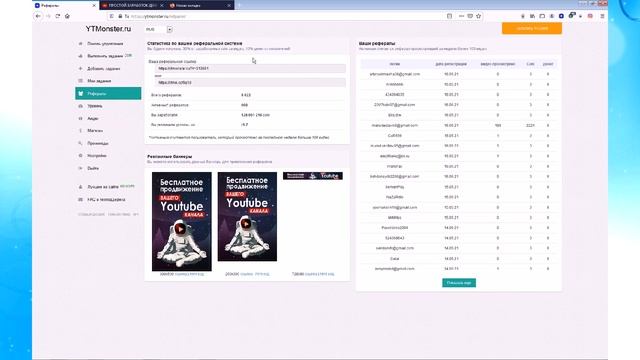The height and width of the screenshot is (360, 640).
Task: Open 'Добавить задание' in the sidebar
Action: (104, 69)
